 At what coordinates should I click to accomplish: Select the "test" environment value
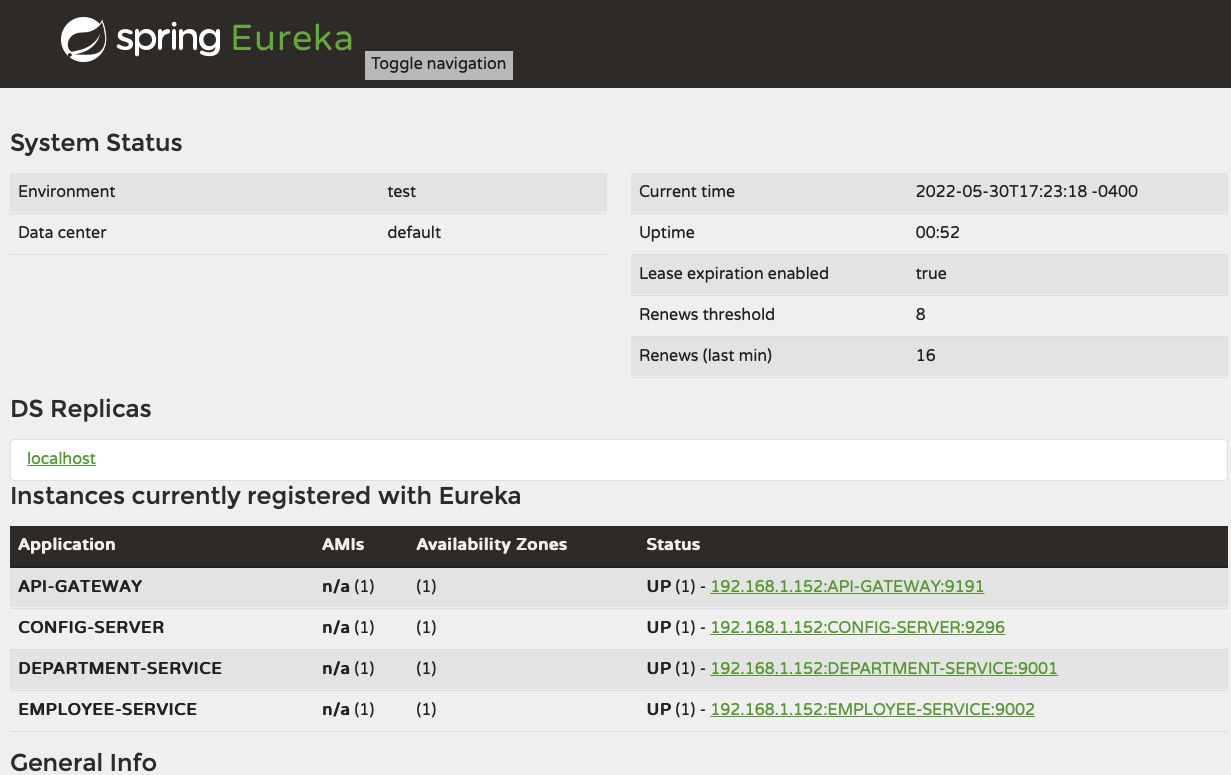pyautogui.click(x=402, y=191)
